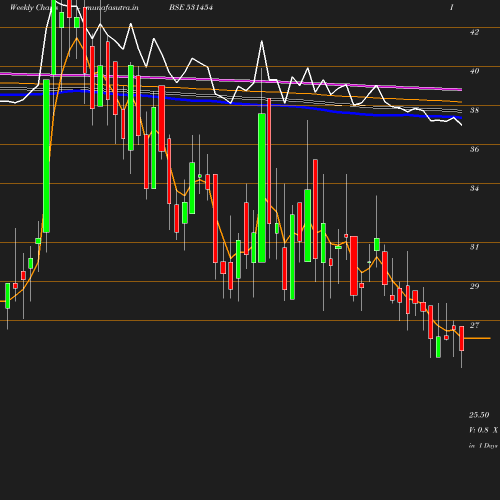Click the price axis label 31
The width and height of the screenshot is (500, 500).
(x=474, y=247)
